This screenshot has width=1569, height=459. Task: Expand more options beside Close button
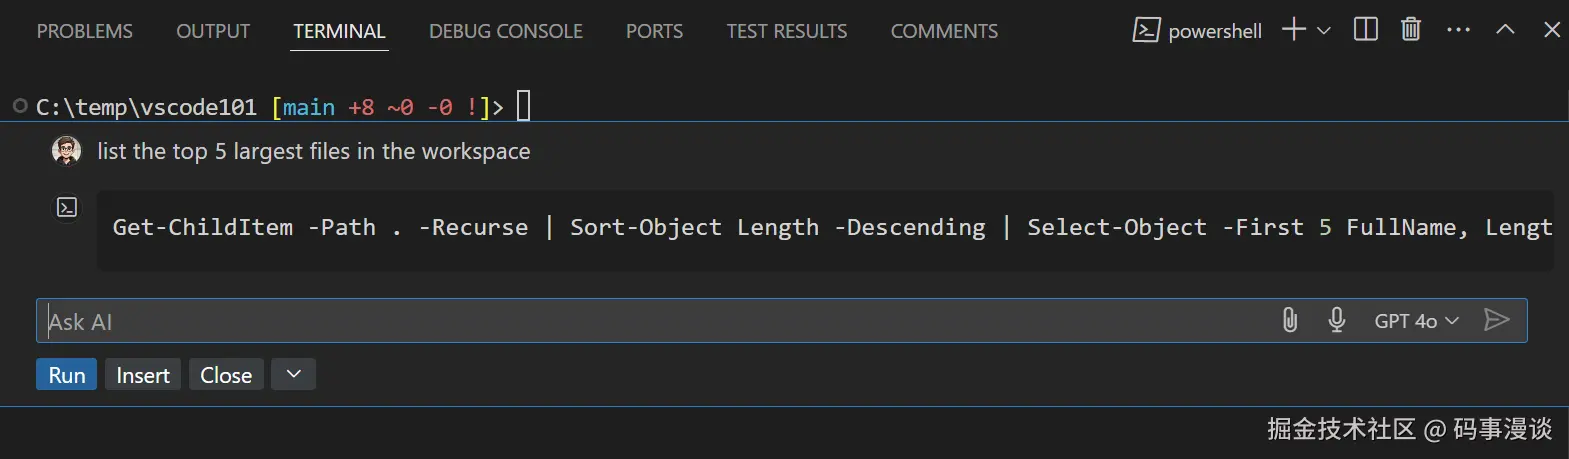pyautogui.click(x=293, y=374)
